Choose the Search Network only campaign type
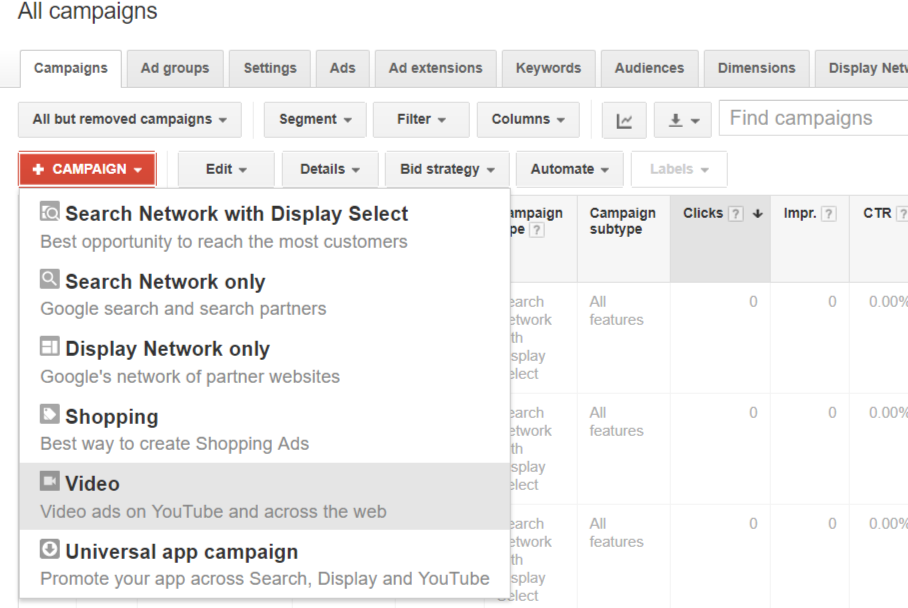908x608 pixels. (x=265, y=294)
